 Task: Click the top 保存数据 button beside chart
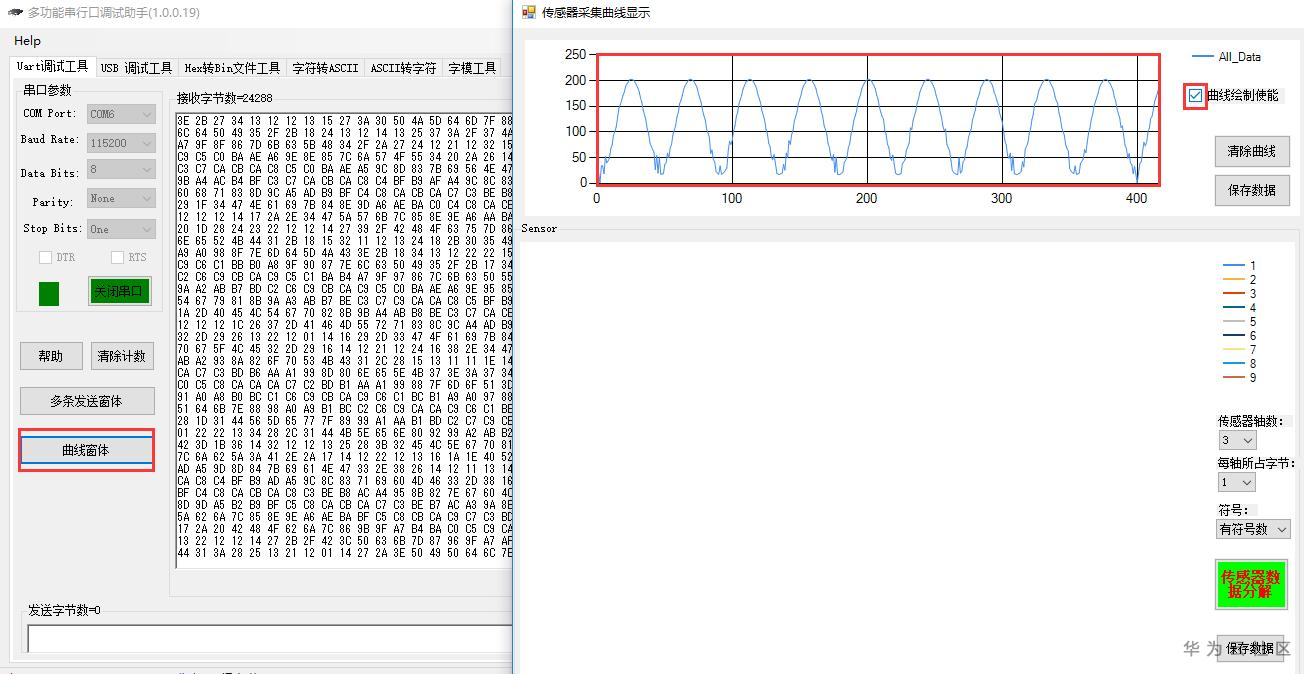click(x=1252, y=190)
